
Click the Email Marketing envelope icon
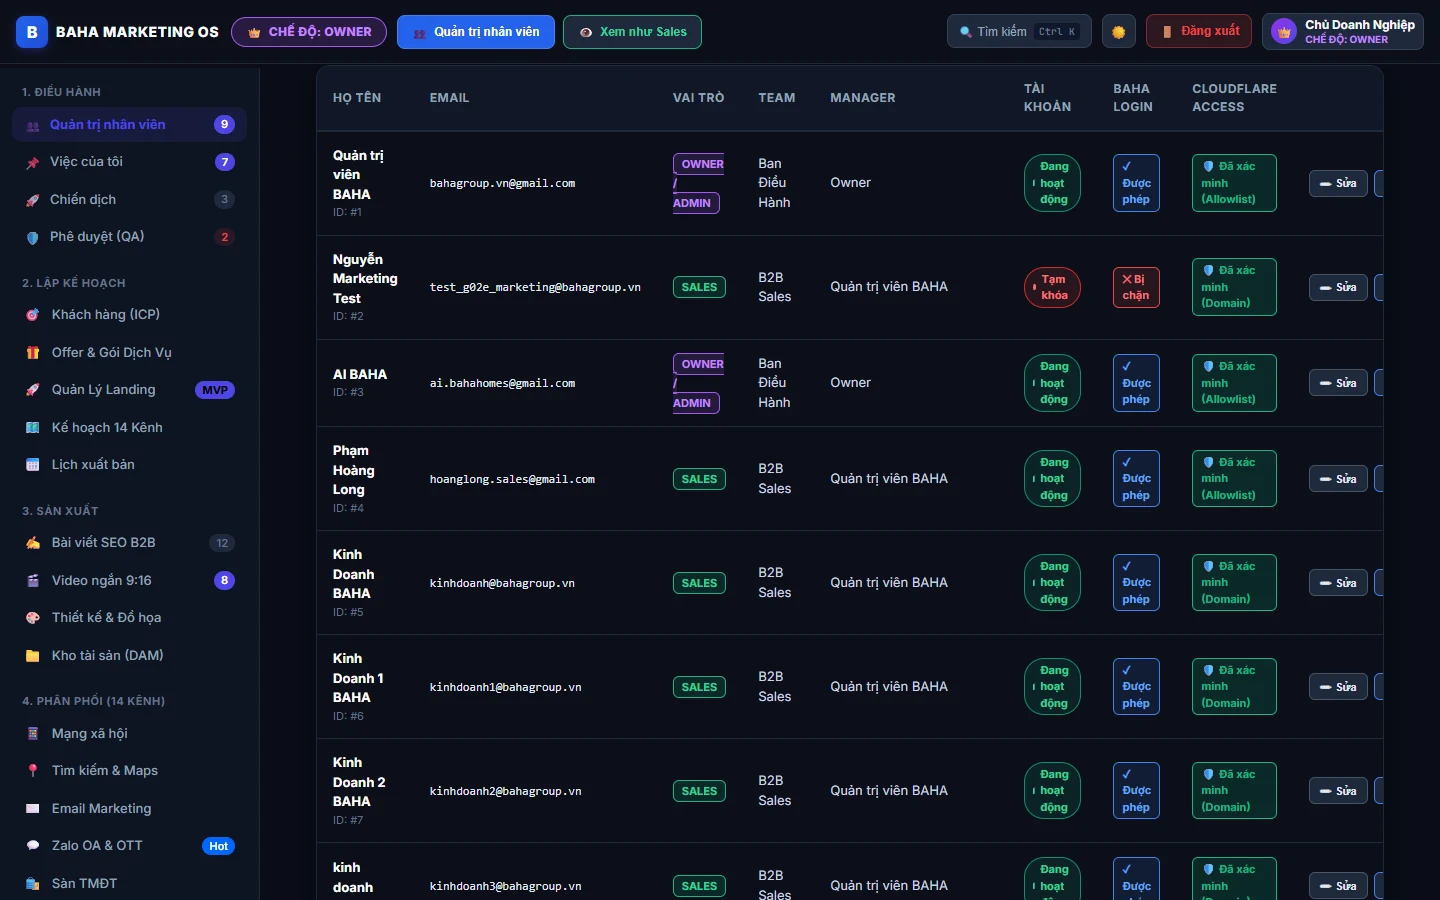click(33, 809)
